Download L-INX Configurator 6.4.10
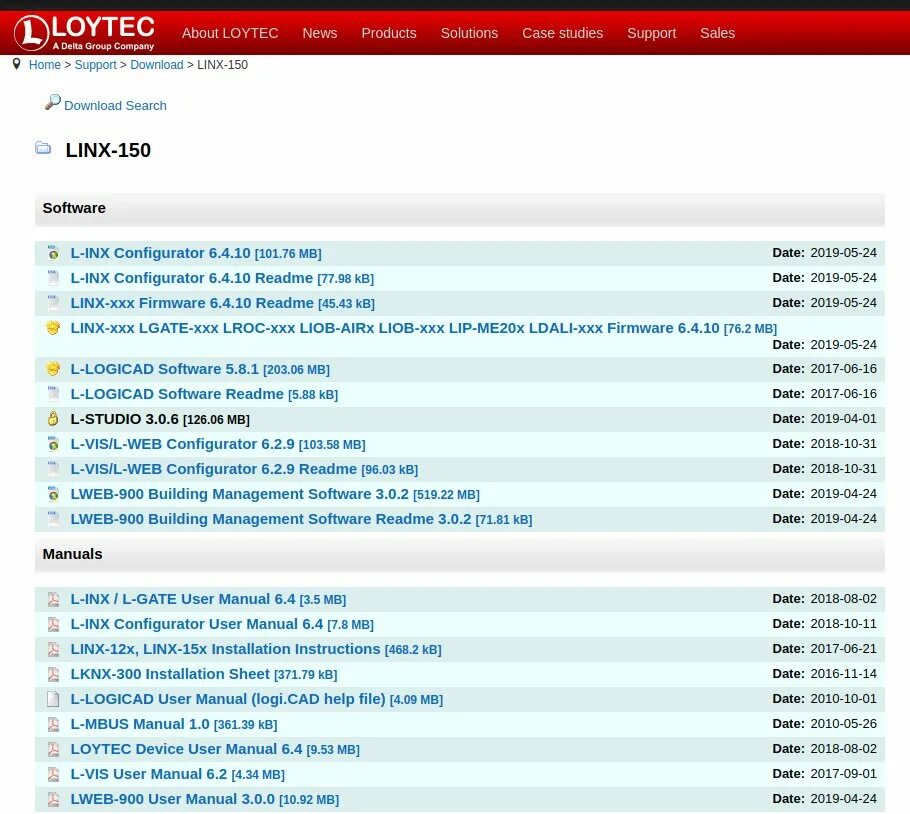Screen dimensions: 910x814 (160, 253)
